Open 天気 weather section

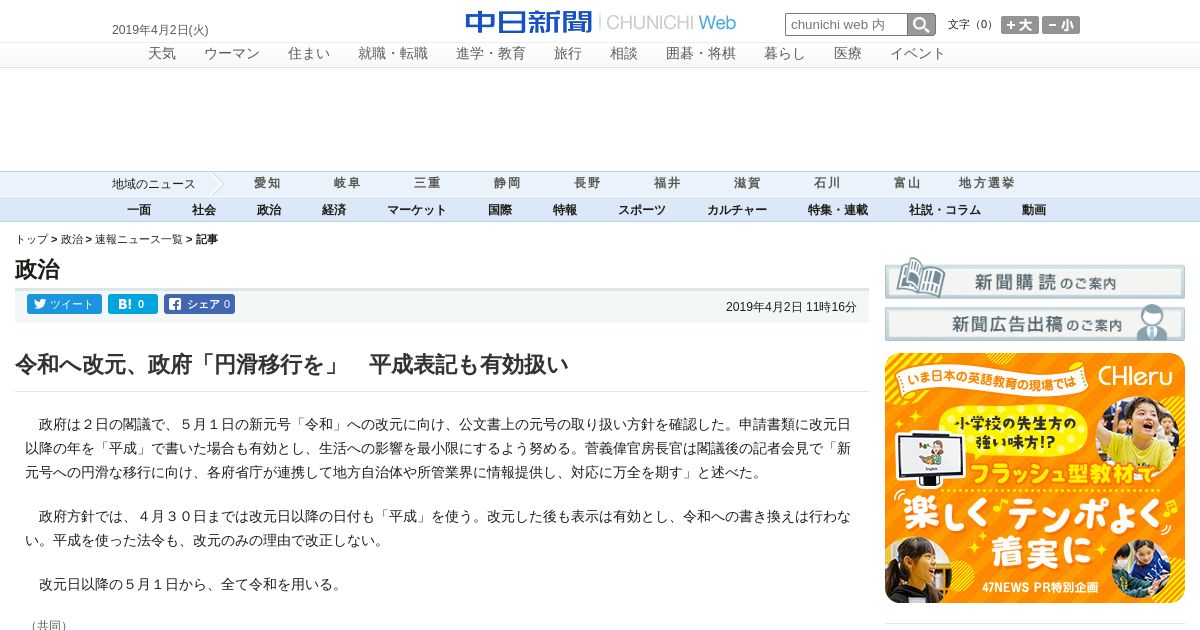[162, 54]
